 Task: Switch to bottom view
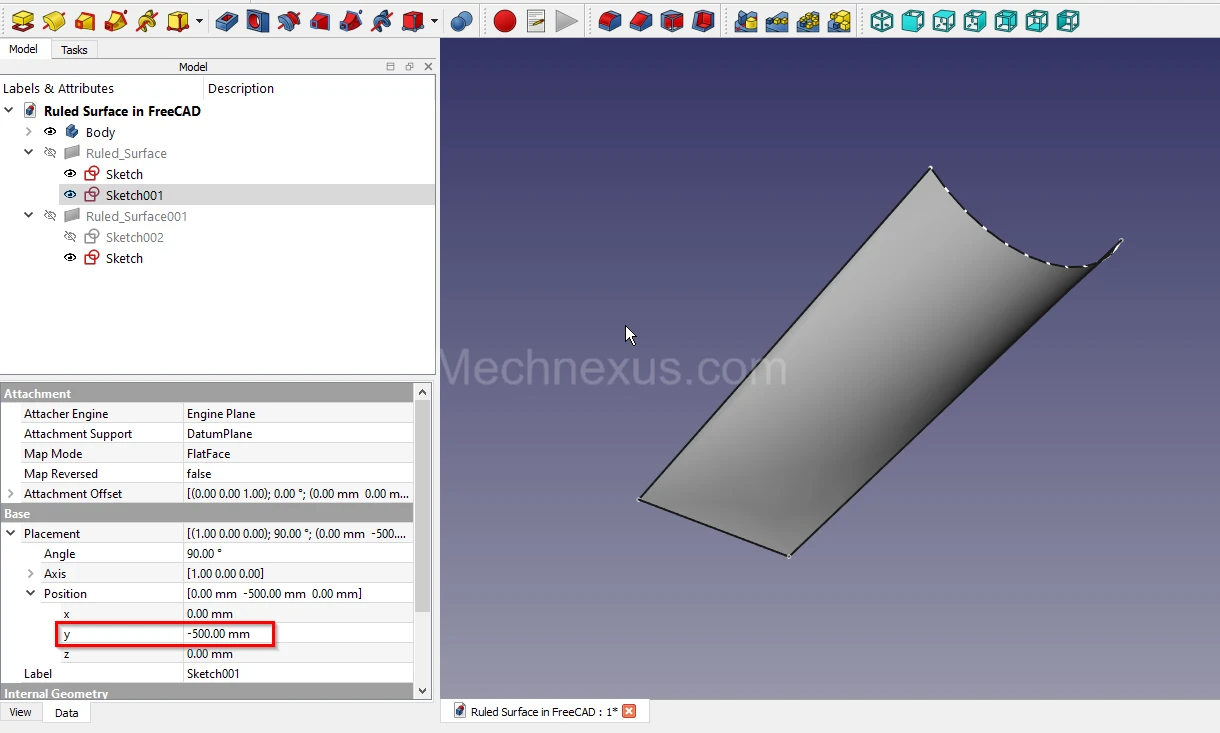(1037, 20)
